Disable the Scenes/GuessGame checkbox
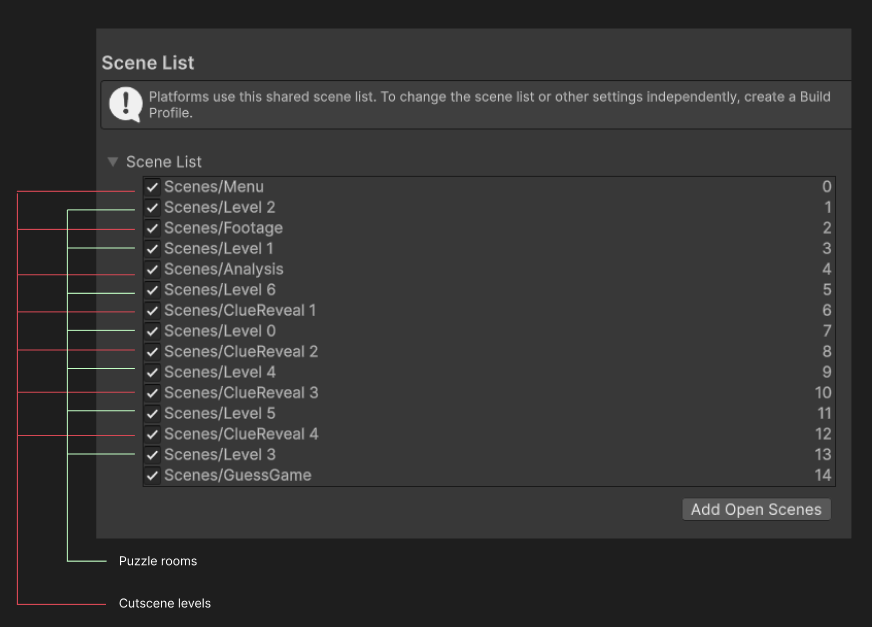Image resolution: width=872 pixels, height=627 pixels. click(152, 475)
